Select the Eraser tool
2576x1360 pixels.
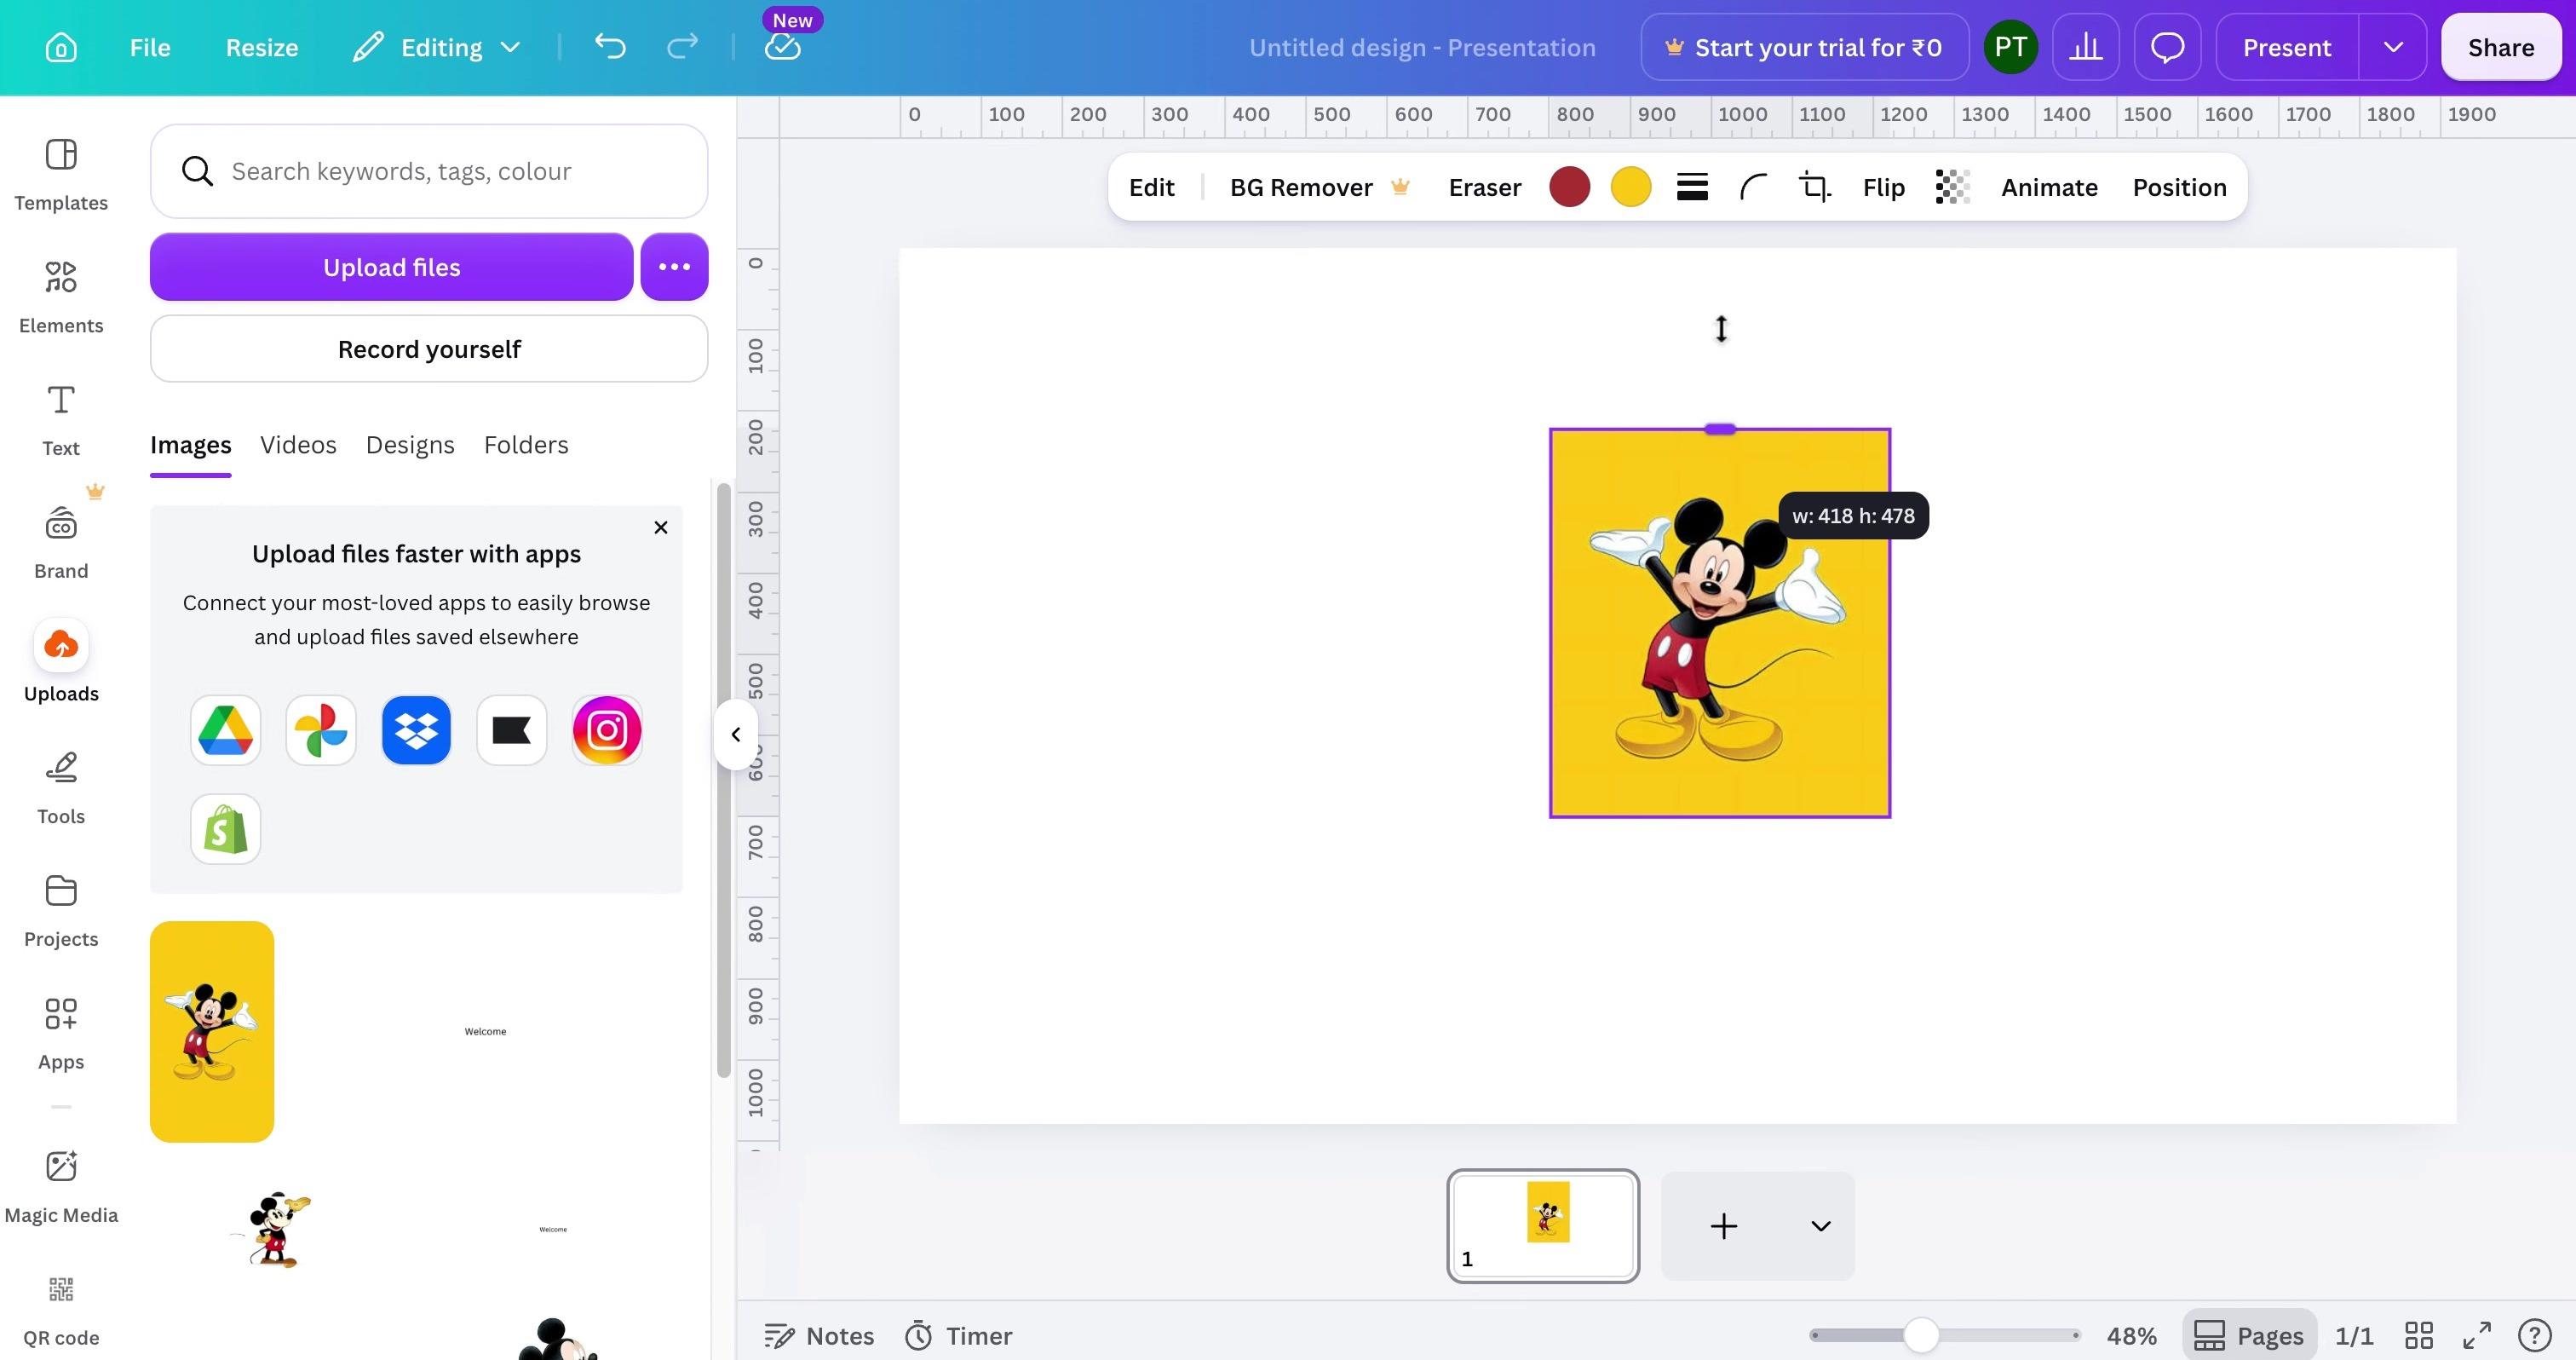tap(1484, 187)
